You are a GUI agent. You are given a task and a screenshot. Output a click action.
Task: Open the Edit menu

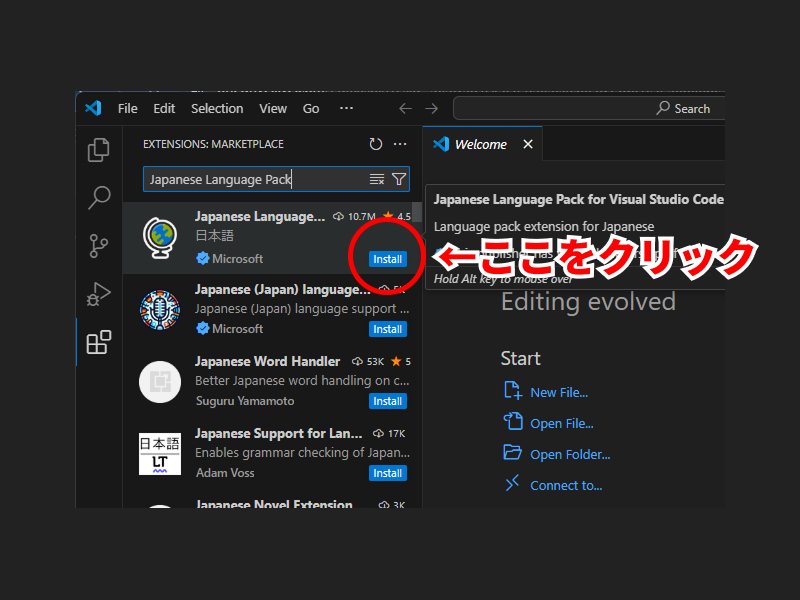[164, 109]
